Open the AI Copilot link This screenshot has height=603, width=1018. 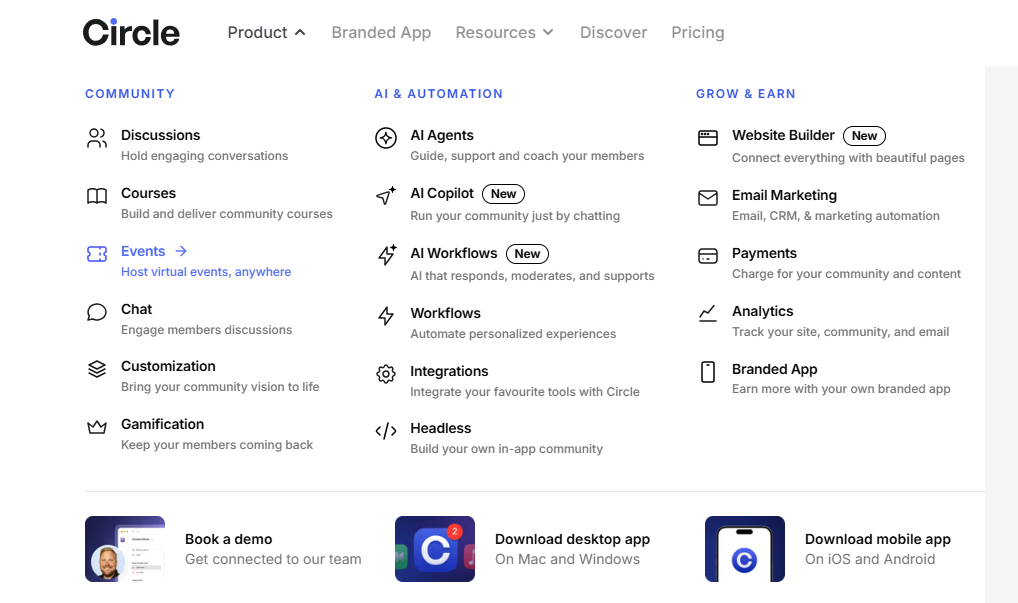pos(441,193)
